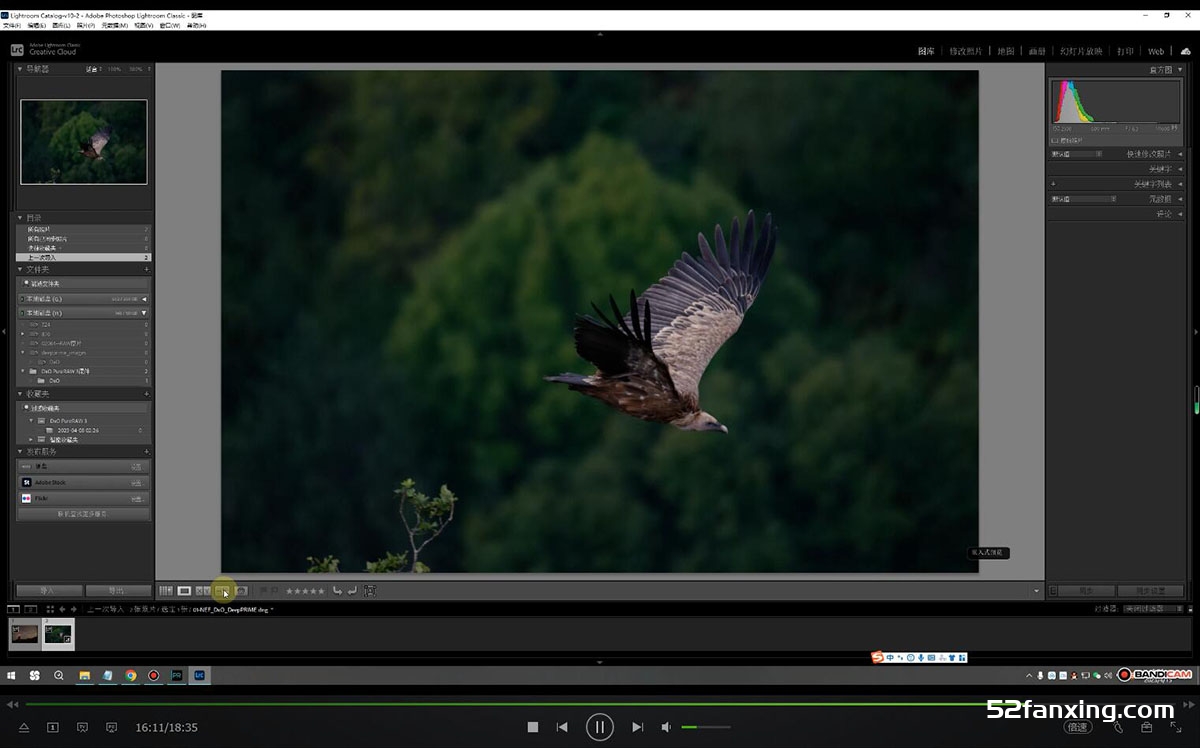
Task: Toggle the reject flag icon in the toolbar
Action: [x=274, y=591]
